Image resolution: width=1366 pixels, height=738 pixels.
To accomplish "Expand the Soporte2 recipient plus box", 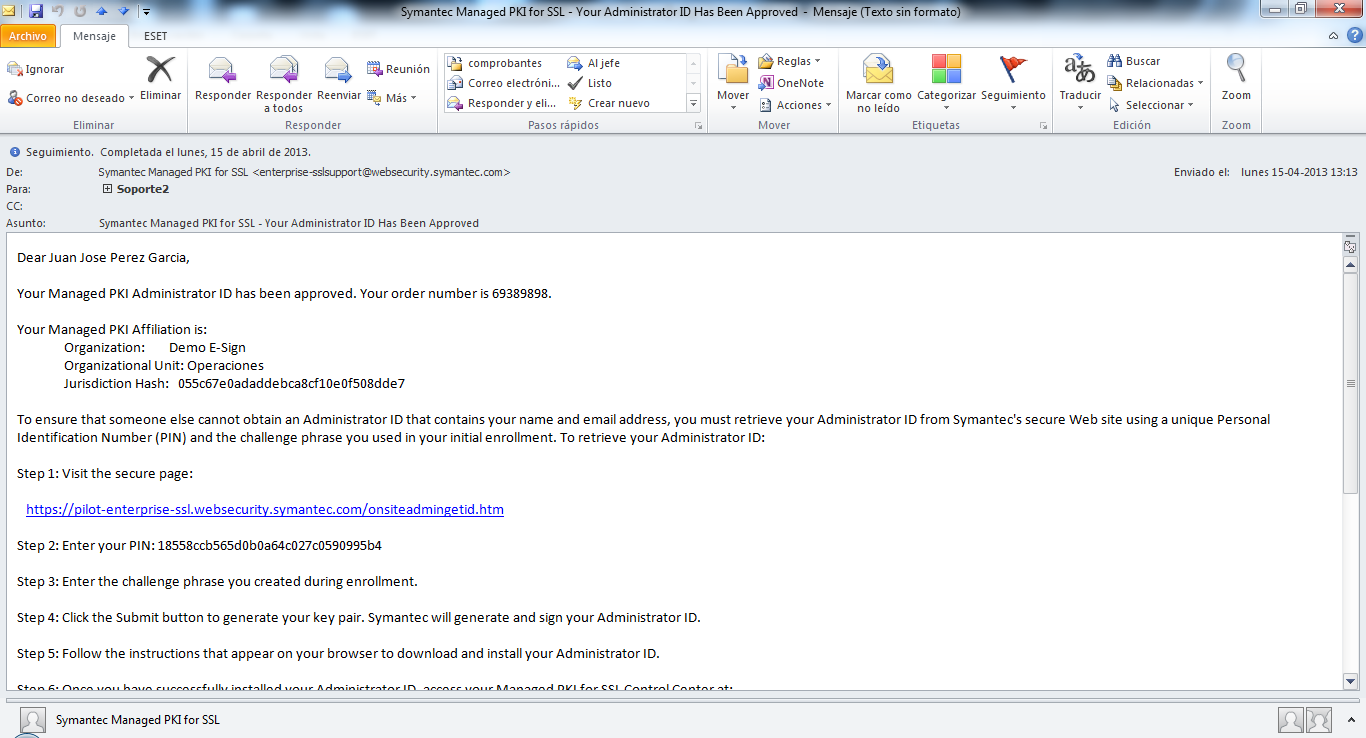I will click(107, 188).
